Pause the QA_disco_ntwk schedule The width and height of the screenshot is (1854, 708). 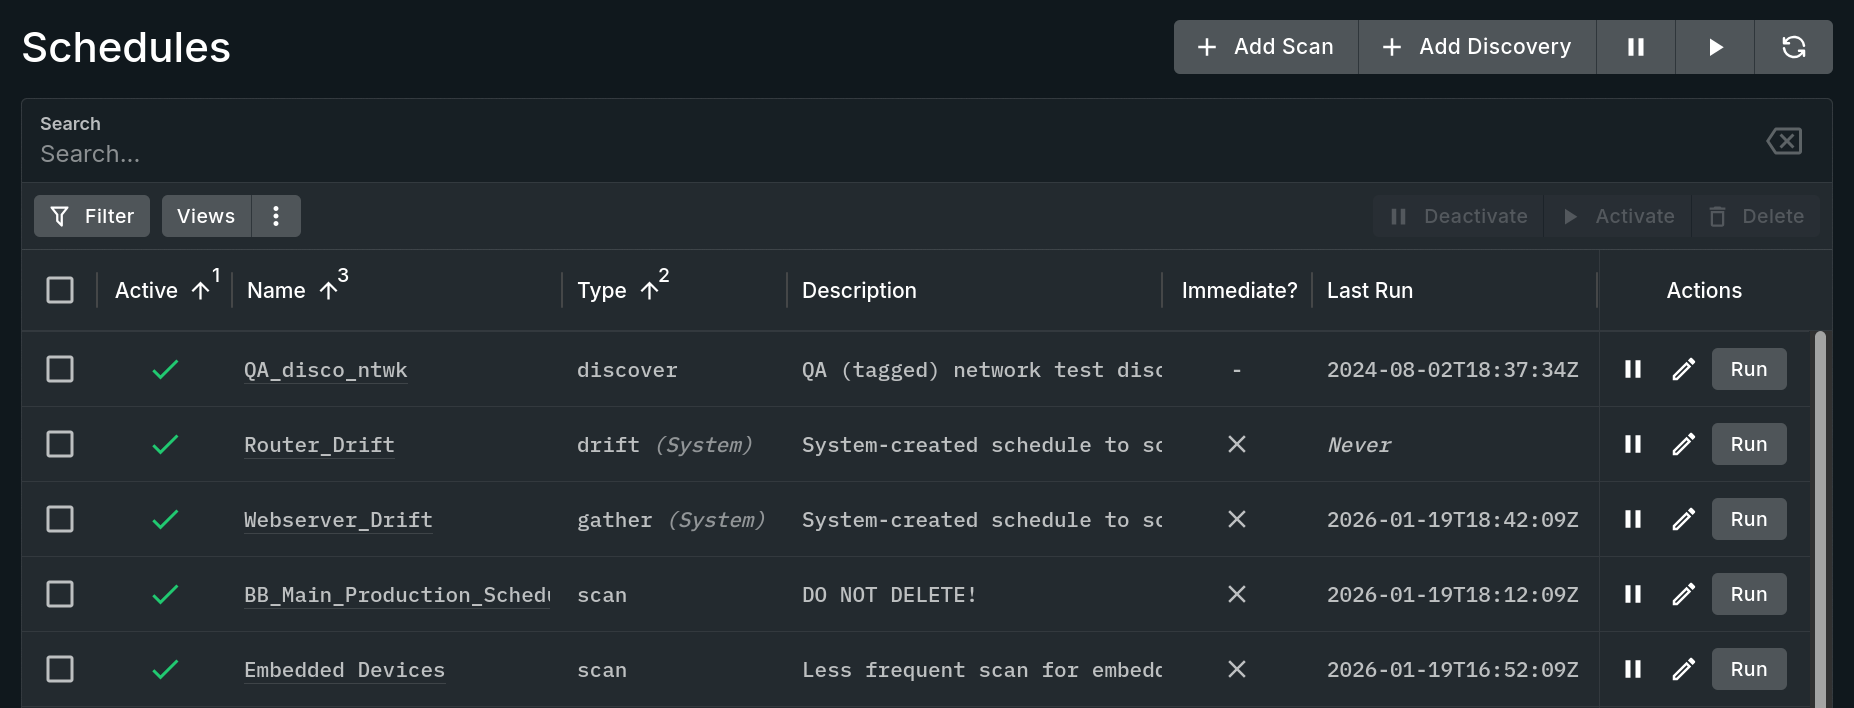(1633, 369)
